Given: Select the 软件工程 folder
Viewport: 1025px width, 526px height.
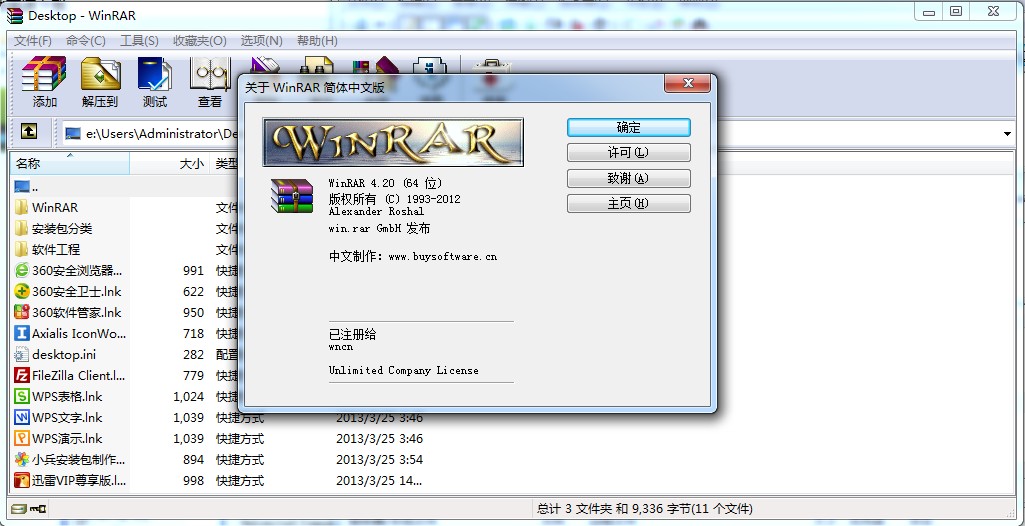Looking at the screenshot, I should point(56,249).
